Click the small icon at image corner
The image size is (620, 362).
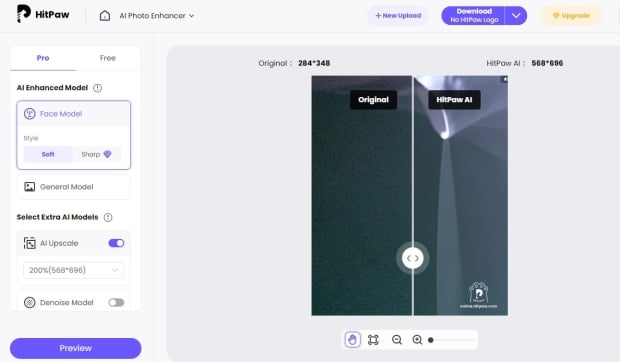(x=505, y=79)
